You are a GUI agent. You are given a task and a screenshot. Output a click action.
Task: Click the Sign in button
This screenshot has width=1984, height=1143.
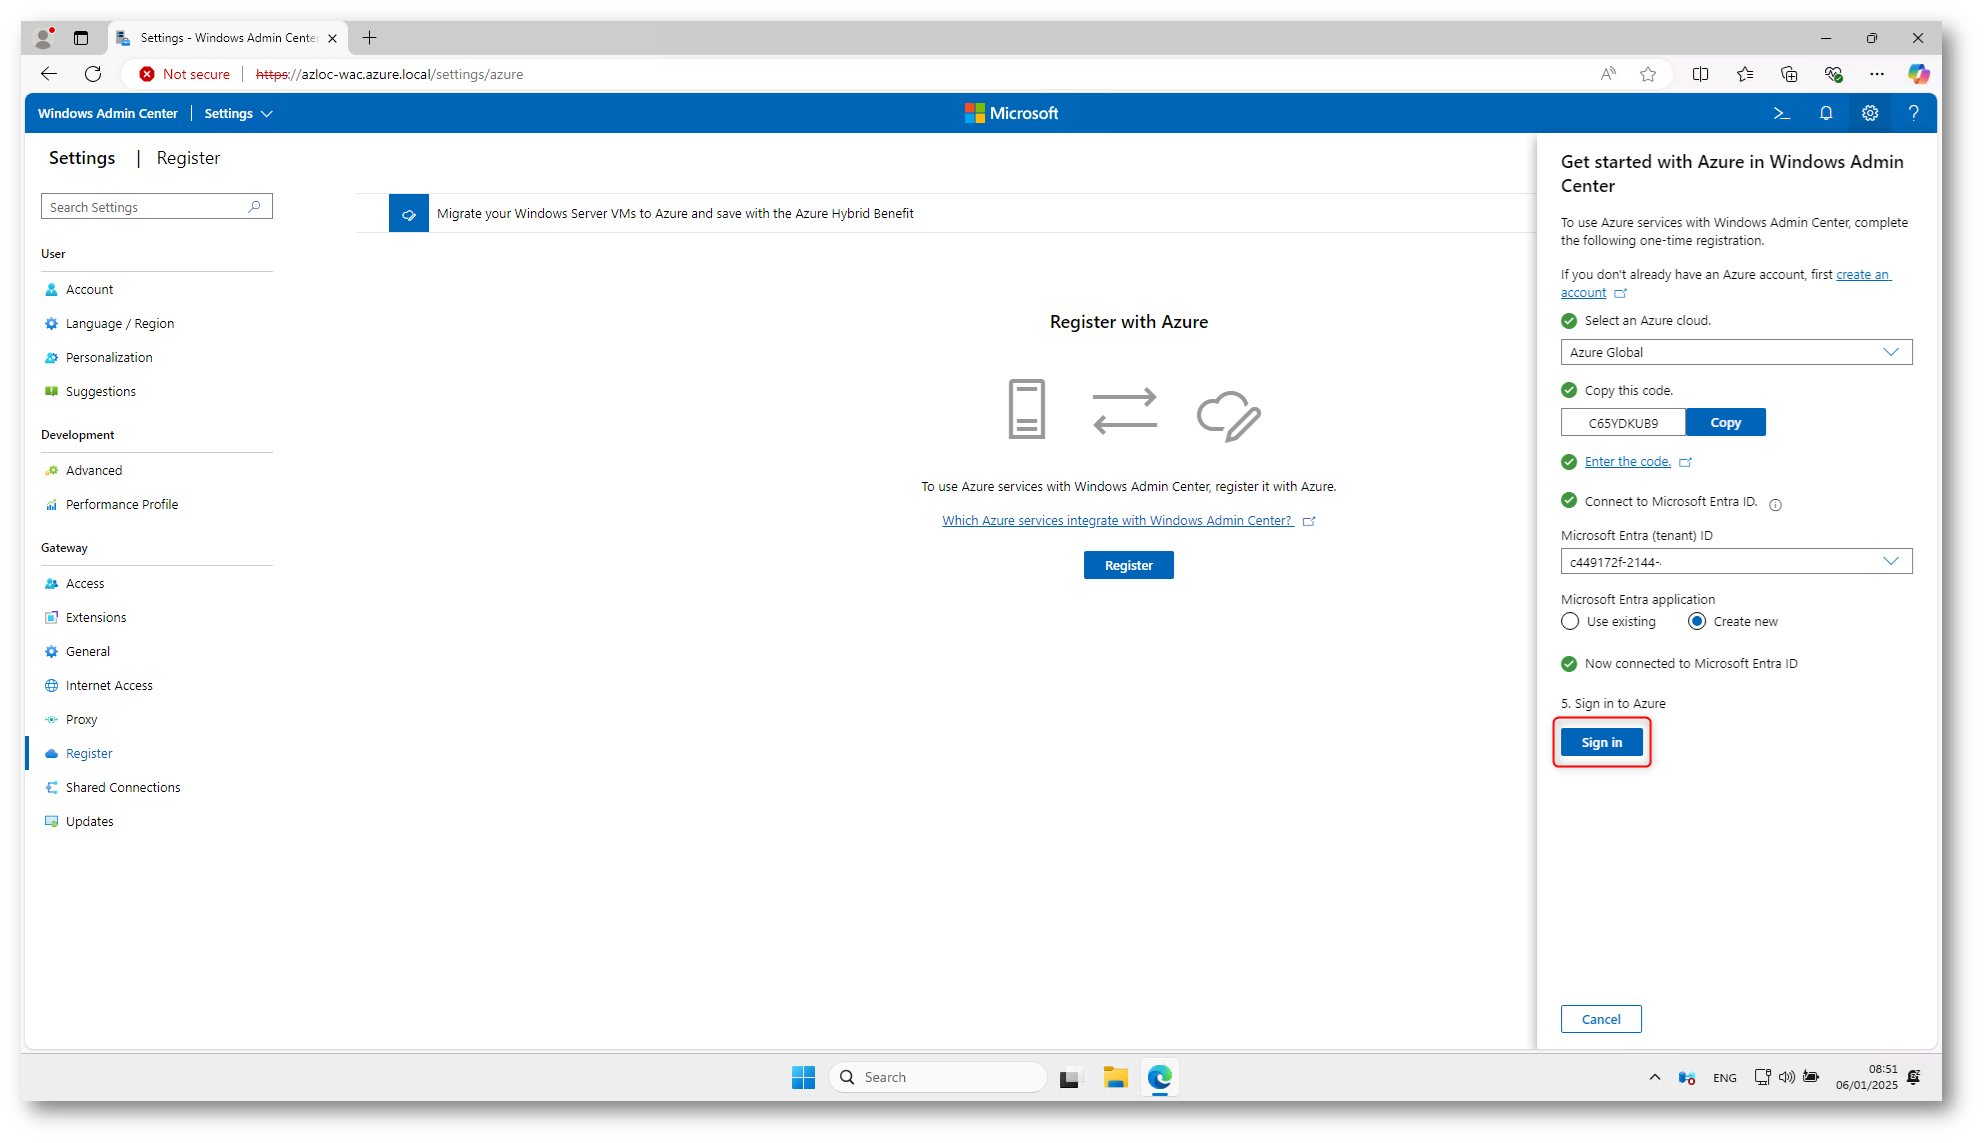pyautogui.click(x=1601, y=743)
